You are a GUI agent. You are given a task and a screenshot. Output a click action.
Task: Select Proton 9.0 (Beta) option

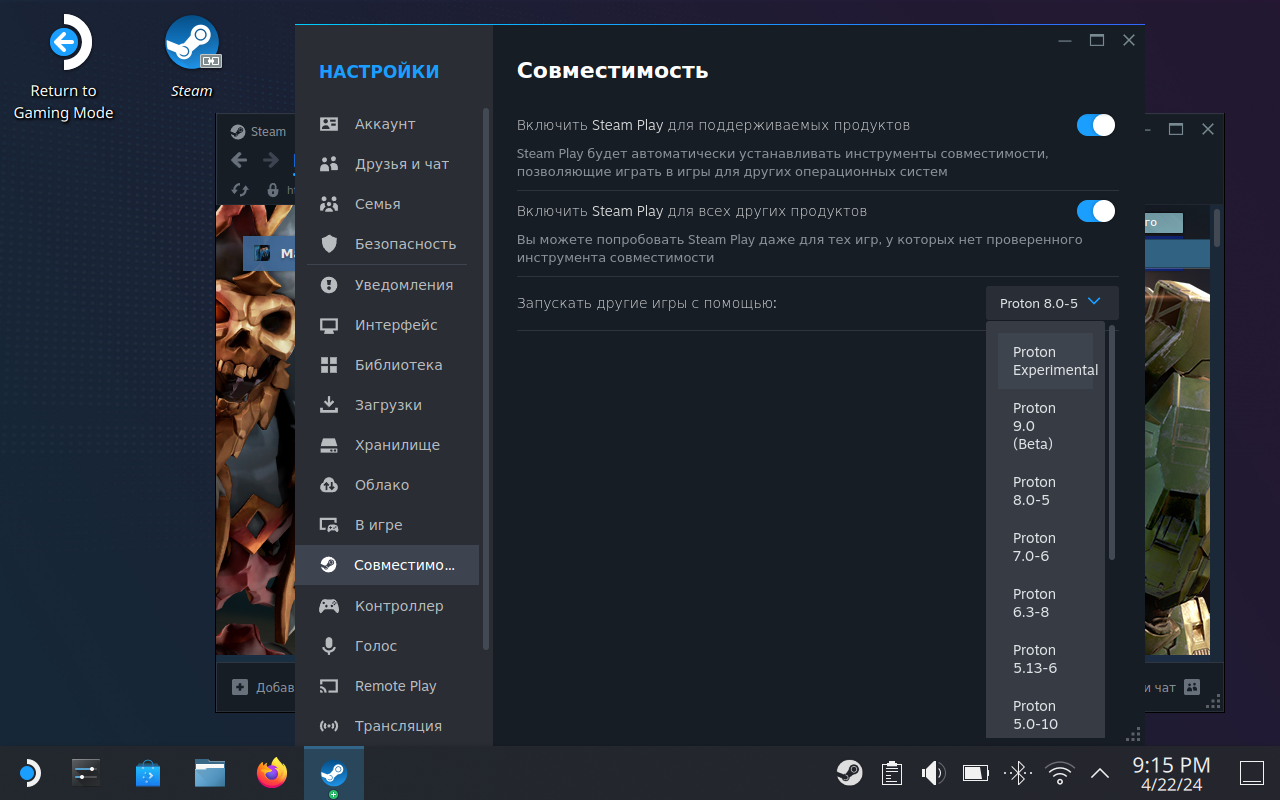[1045, 426]
